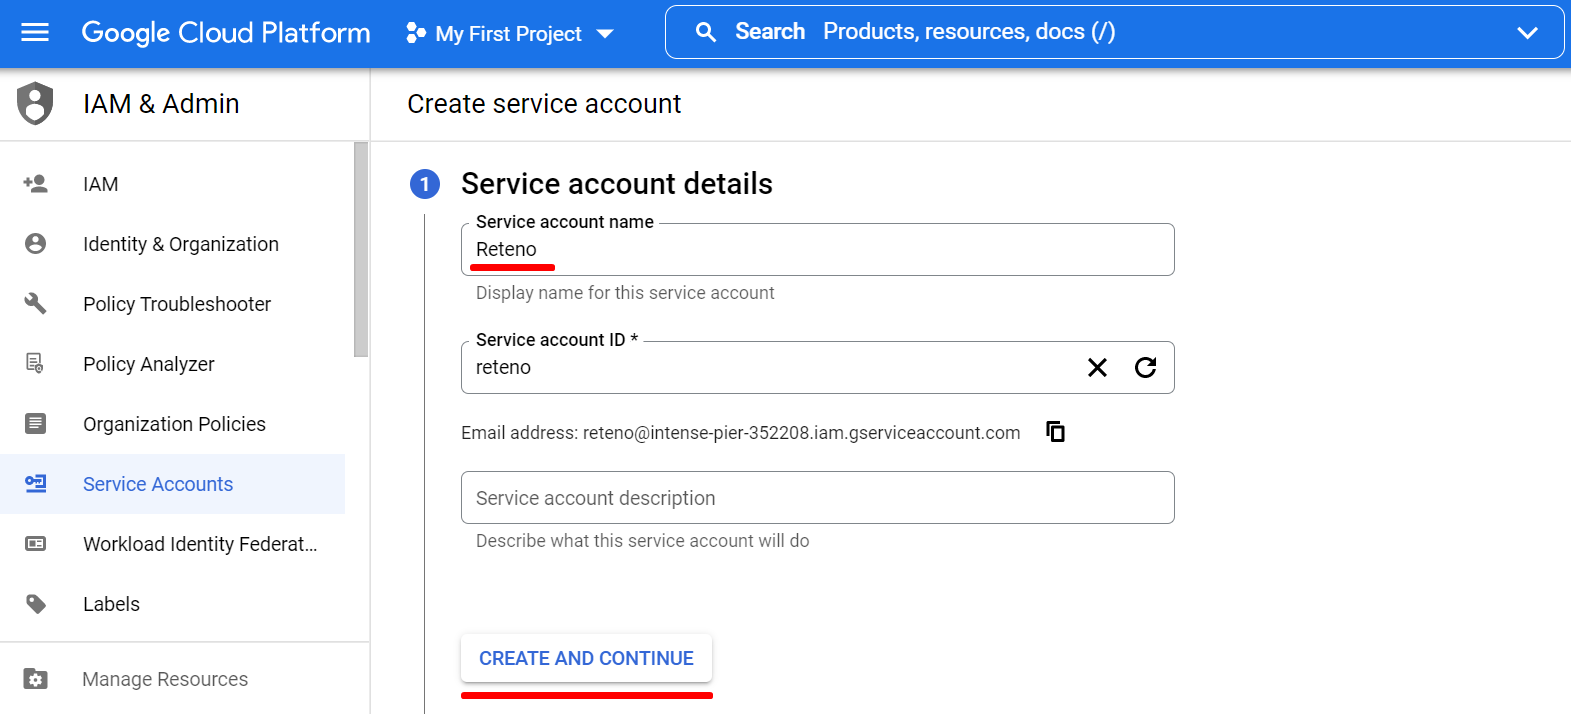Screen dimensions: 1571x714
Task: Regenerate the Service account ID
Action: click(x=1146, y=368)
